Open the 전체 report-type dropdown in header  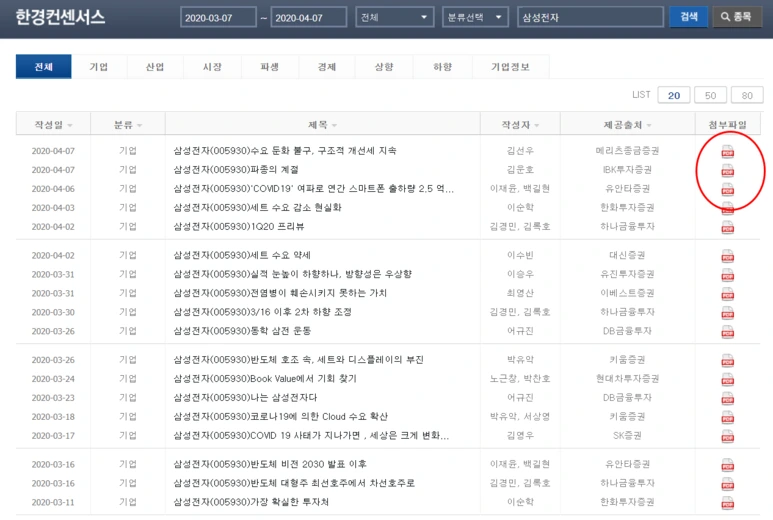394,17
